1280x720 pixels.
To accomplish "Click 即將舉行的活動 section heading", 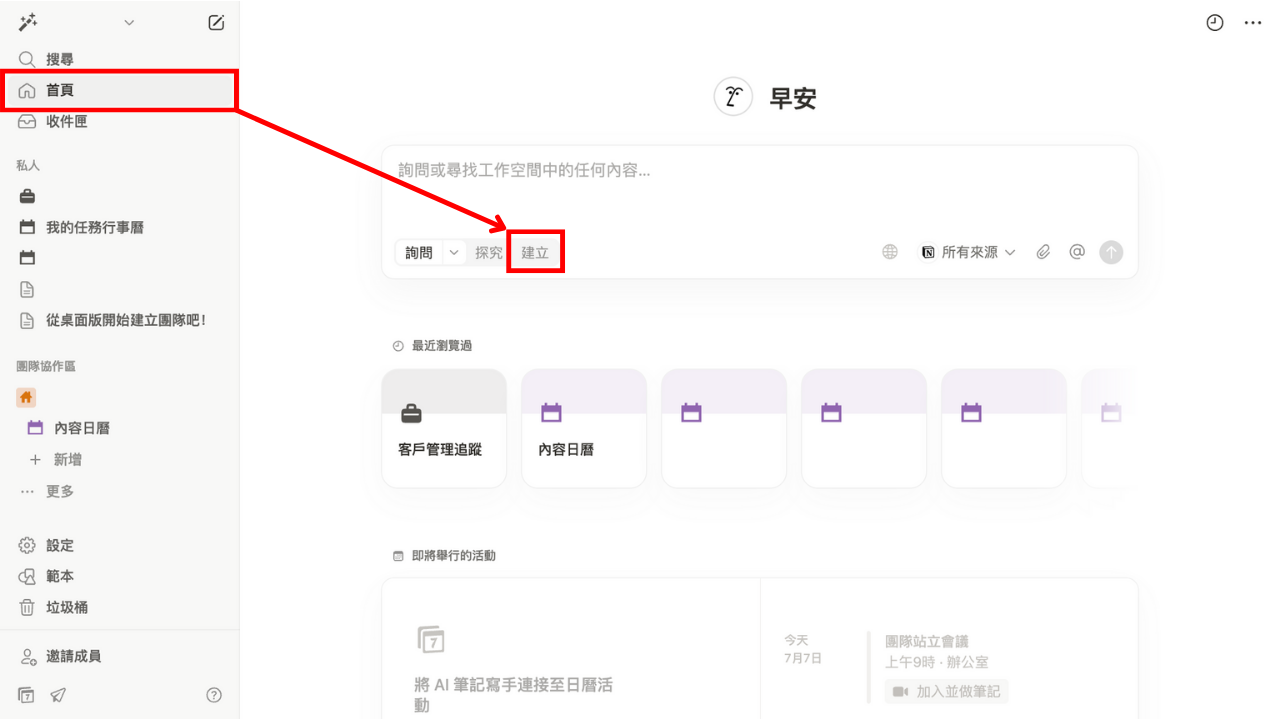I will click(x=454, y=556).
